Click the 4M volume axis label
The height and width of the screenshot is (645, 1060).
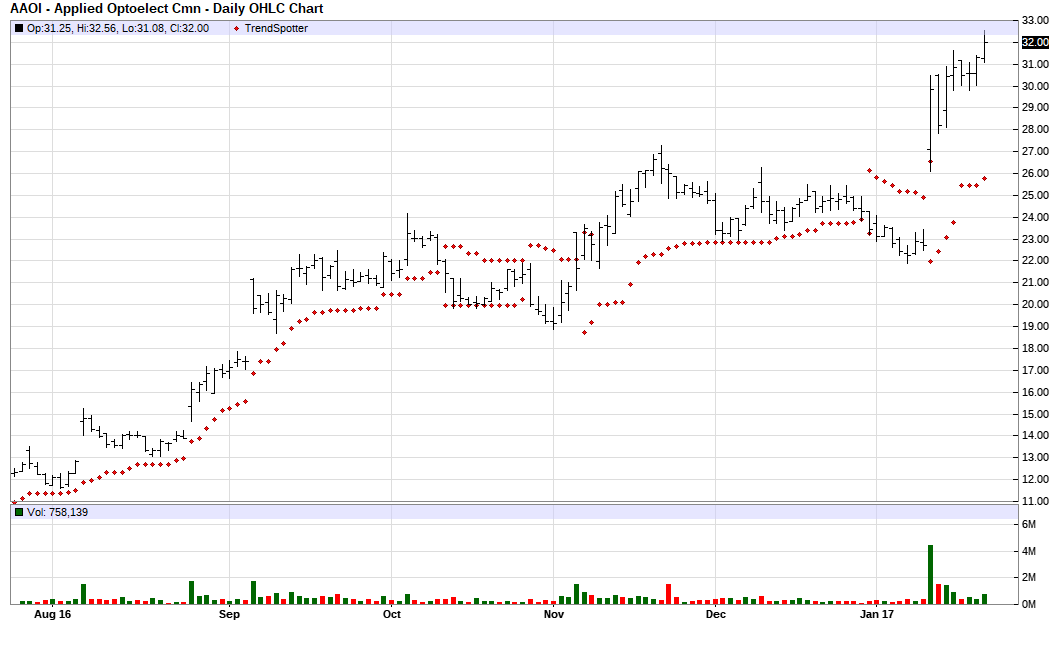pos(1028,552)
